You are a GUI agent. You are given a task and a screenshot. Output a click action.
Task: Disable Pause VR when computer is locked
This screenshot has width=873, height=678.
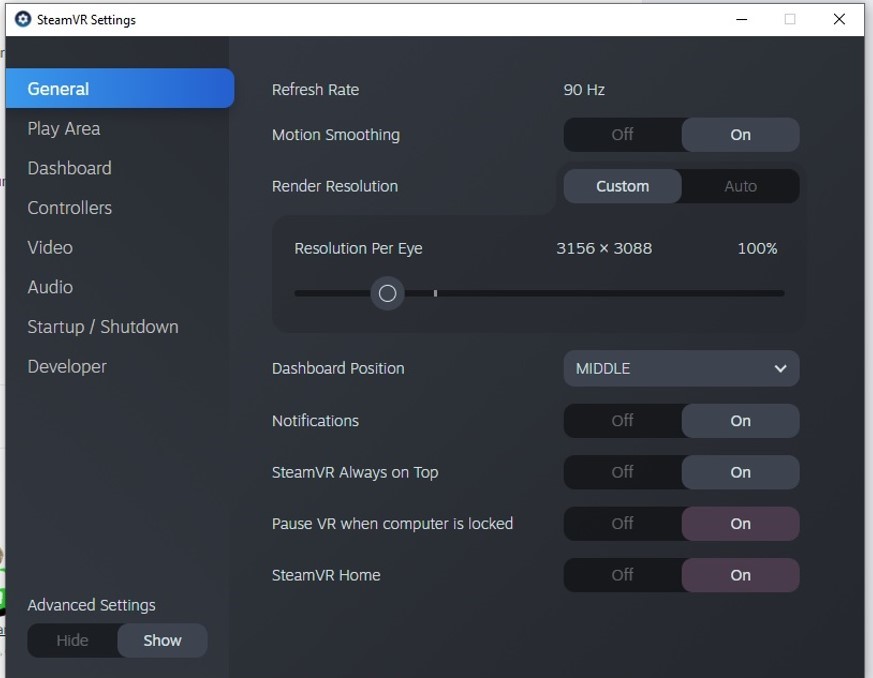click(622, 524)
